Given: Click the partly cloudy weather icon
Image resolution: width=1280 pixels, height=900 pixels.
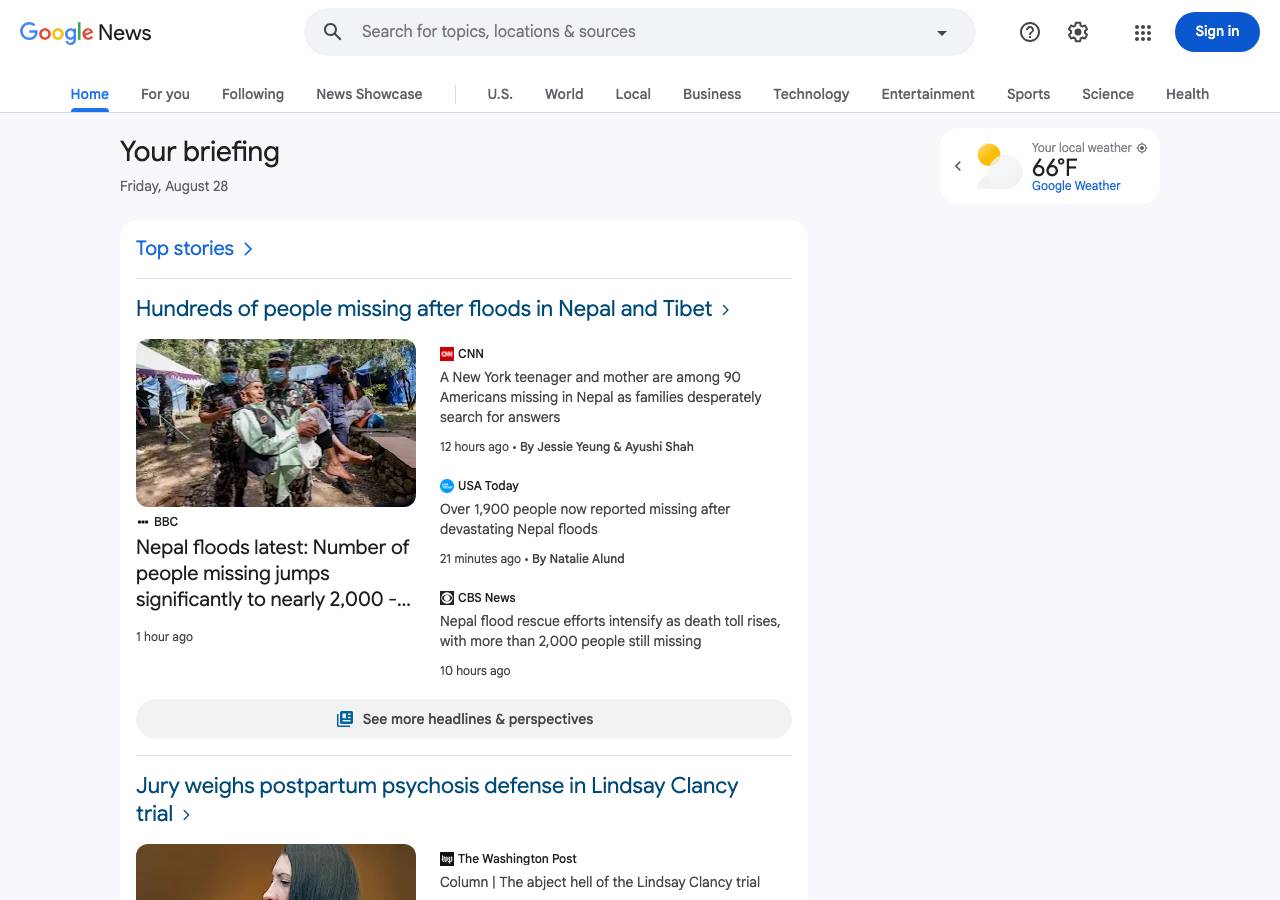Looking at the screenshot, I should 999,166.
